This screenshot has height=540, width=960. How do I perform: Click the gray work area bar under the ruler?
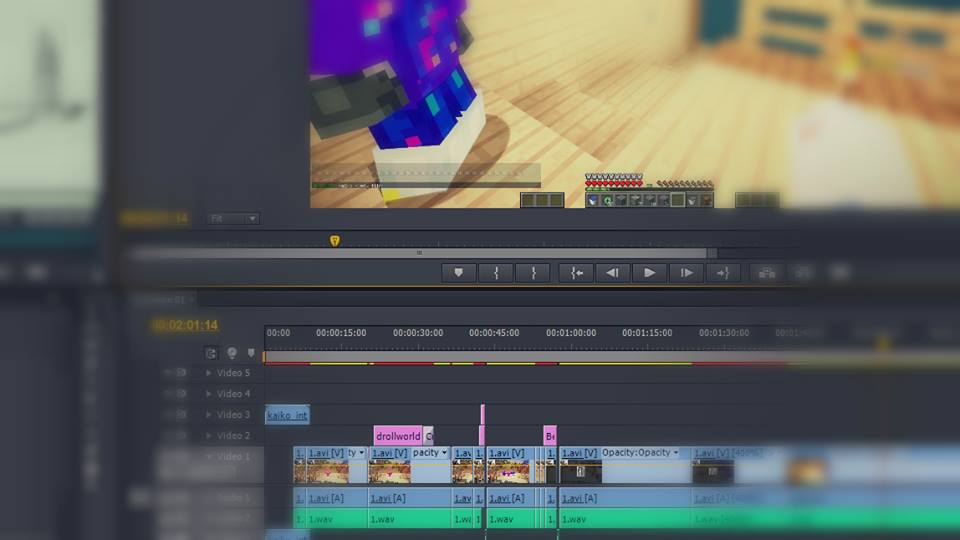click(x=612, y=356)
